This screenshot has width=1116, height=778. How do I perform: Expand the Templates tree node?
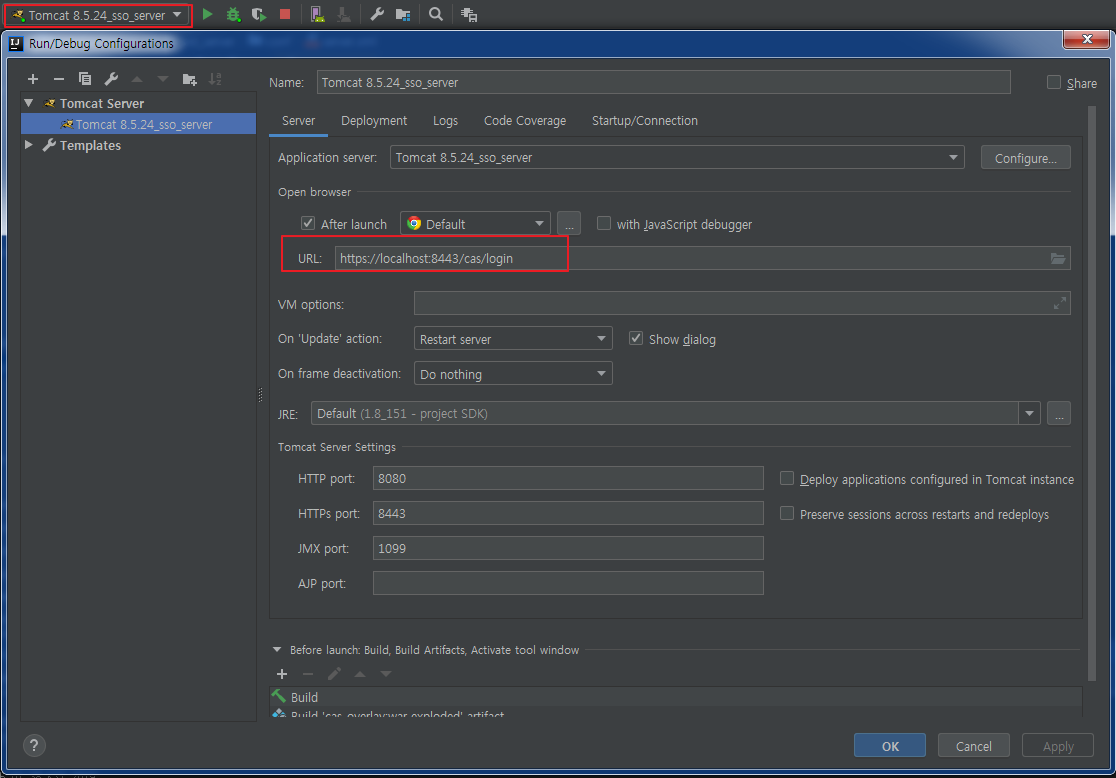pos(29,145)
